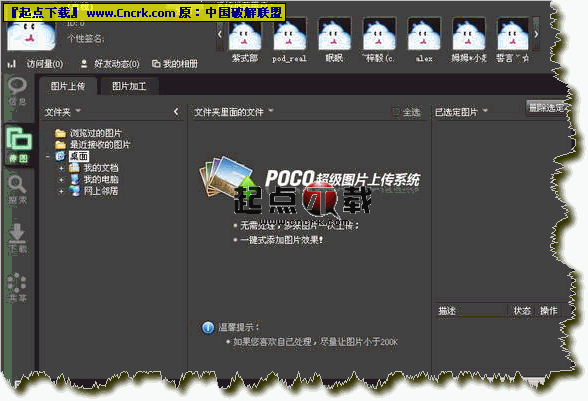Click the 温馨提示 info icon
The height and width of the screenshot is (401, 588).
coord(208,327)
